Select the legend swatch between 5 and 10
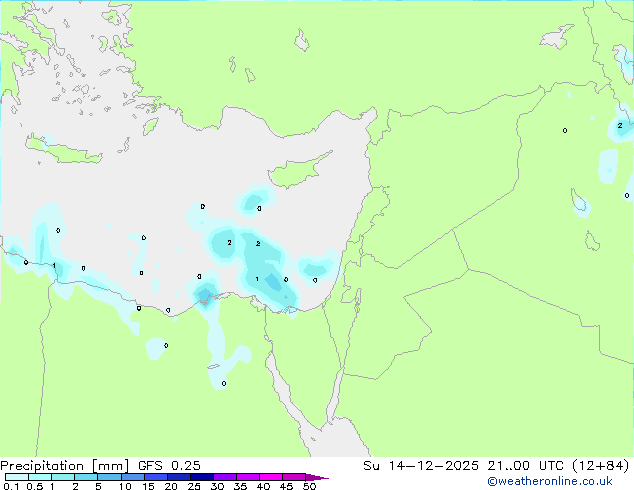The height and width of the screenshot is (490, 634). (109, 477)
